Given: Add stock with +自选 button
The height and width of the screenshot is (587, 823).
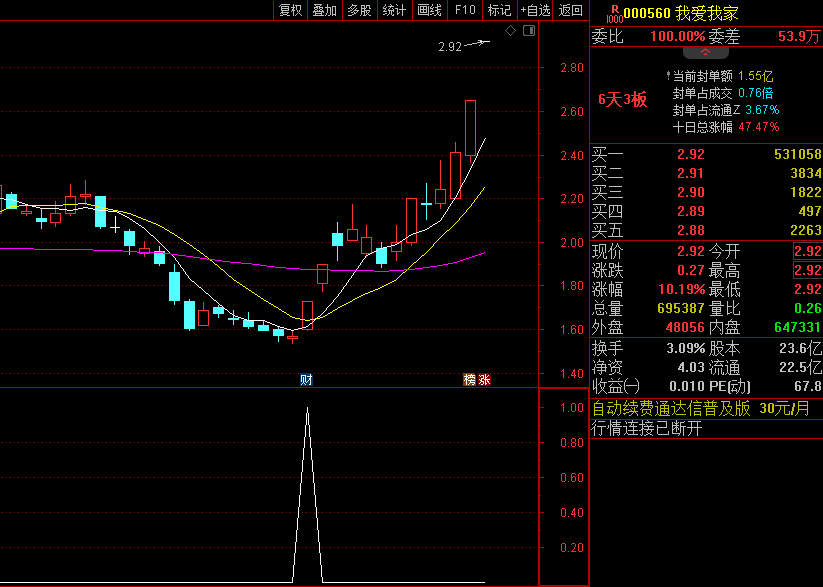Looking at the screenshot, I should point(535,10).
